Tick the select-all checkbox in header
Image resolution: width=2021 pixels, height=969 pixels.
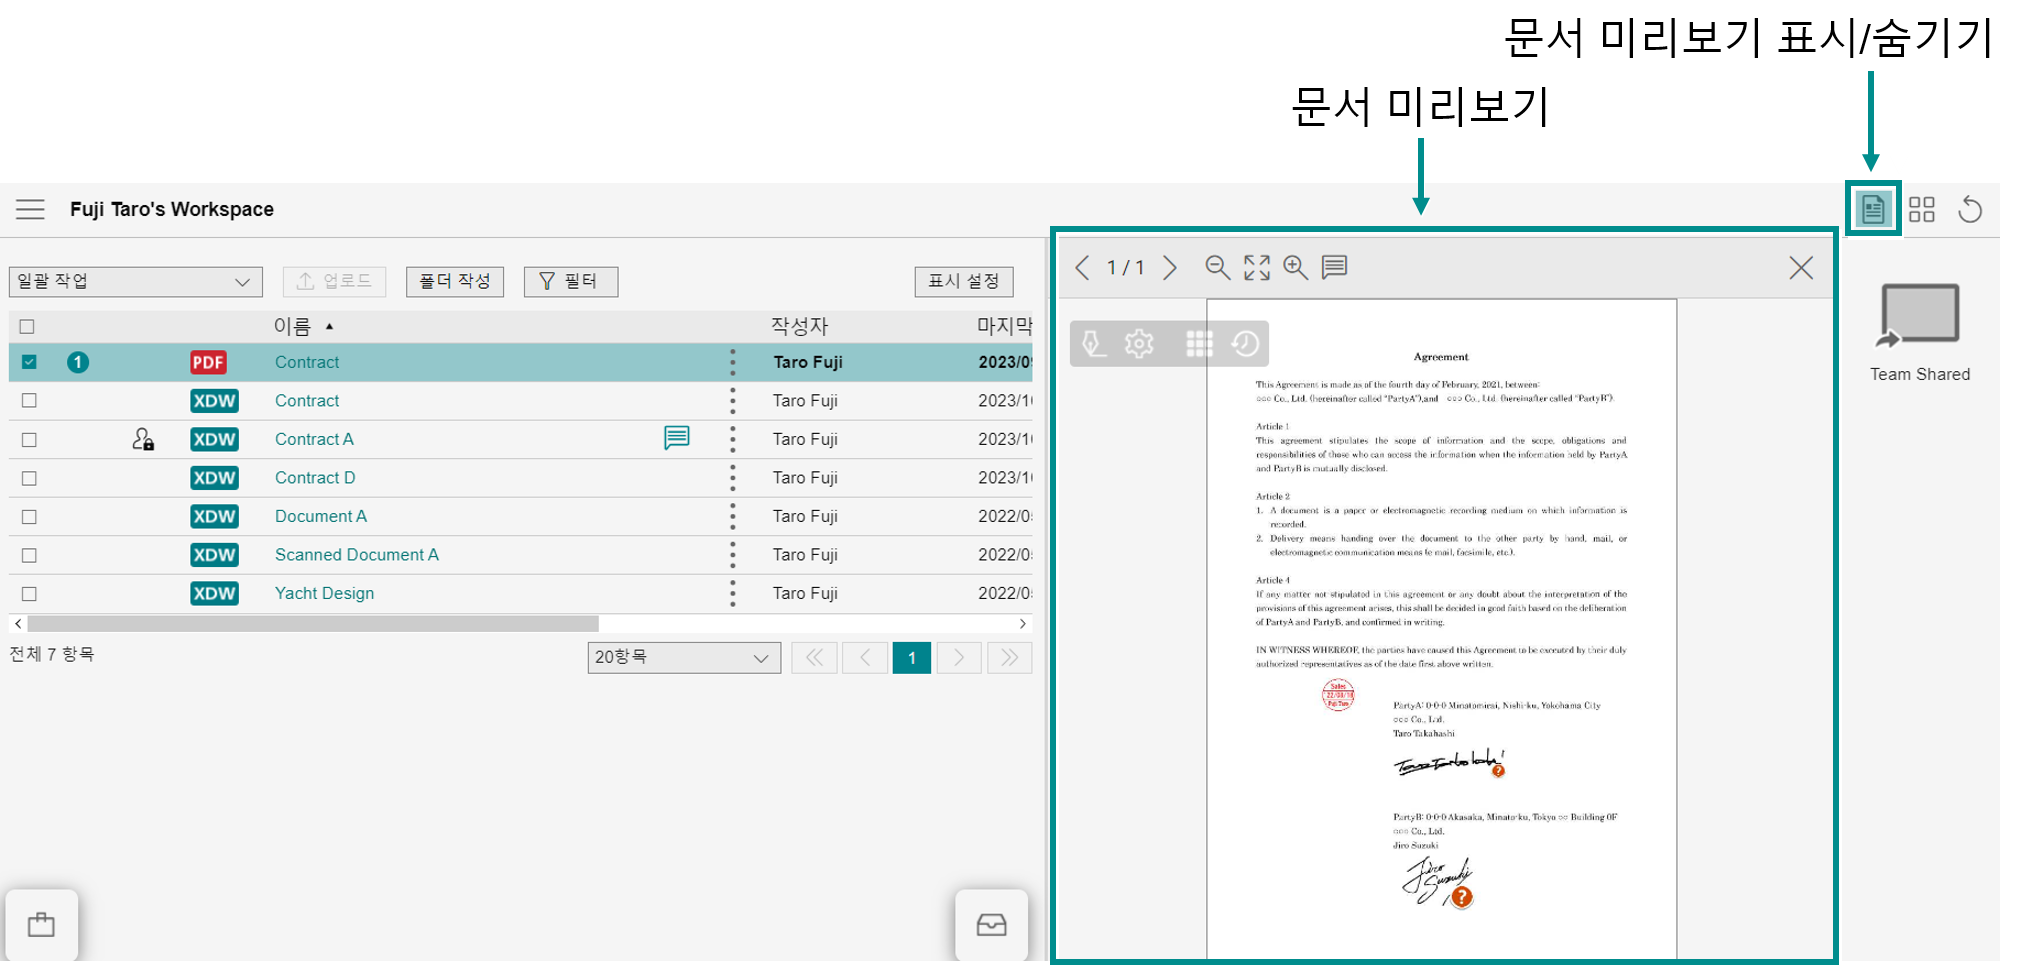tap(27, 326)
